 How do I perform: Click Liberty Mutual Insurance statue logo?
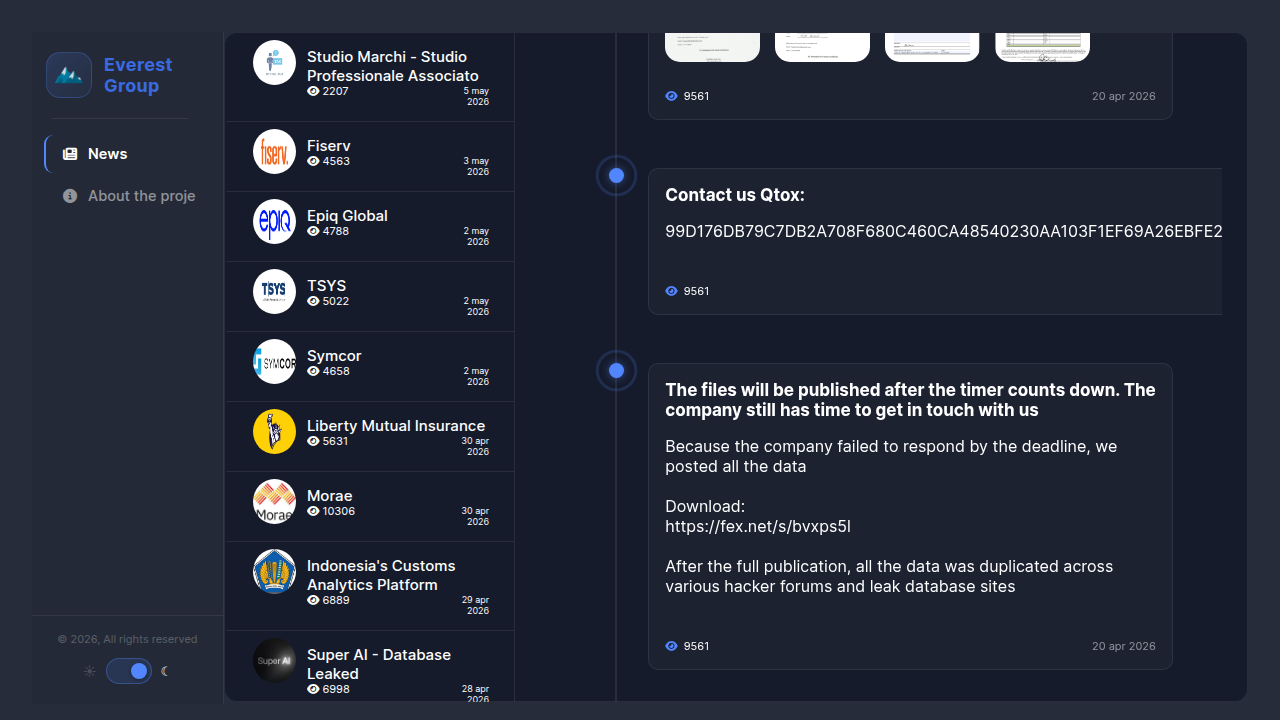point(274,432)
